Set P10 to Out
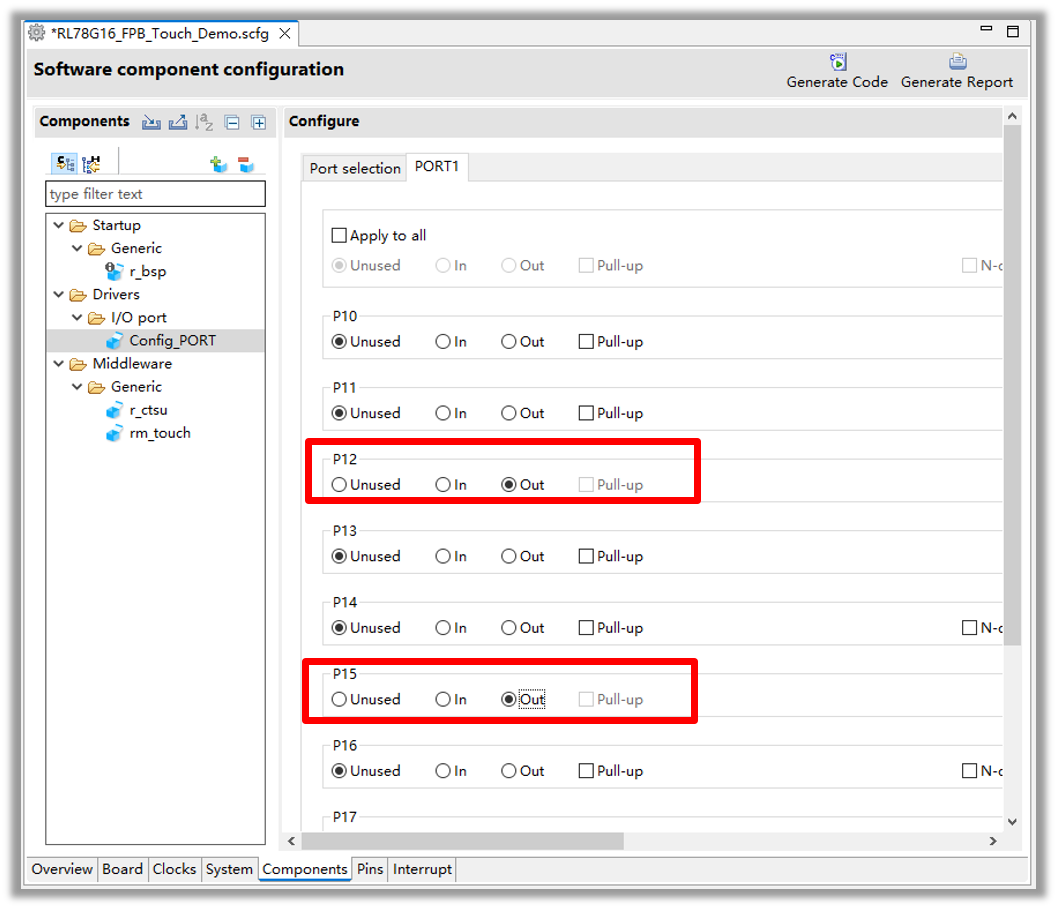This screenshot has height=909, width=1057. 509,342
